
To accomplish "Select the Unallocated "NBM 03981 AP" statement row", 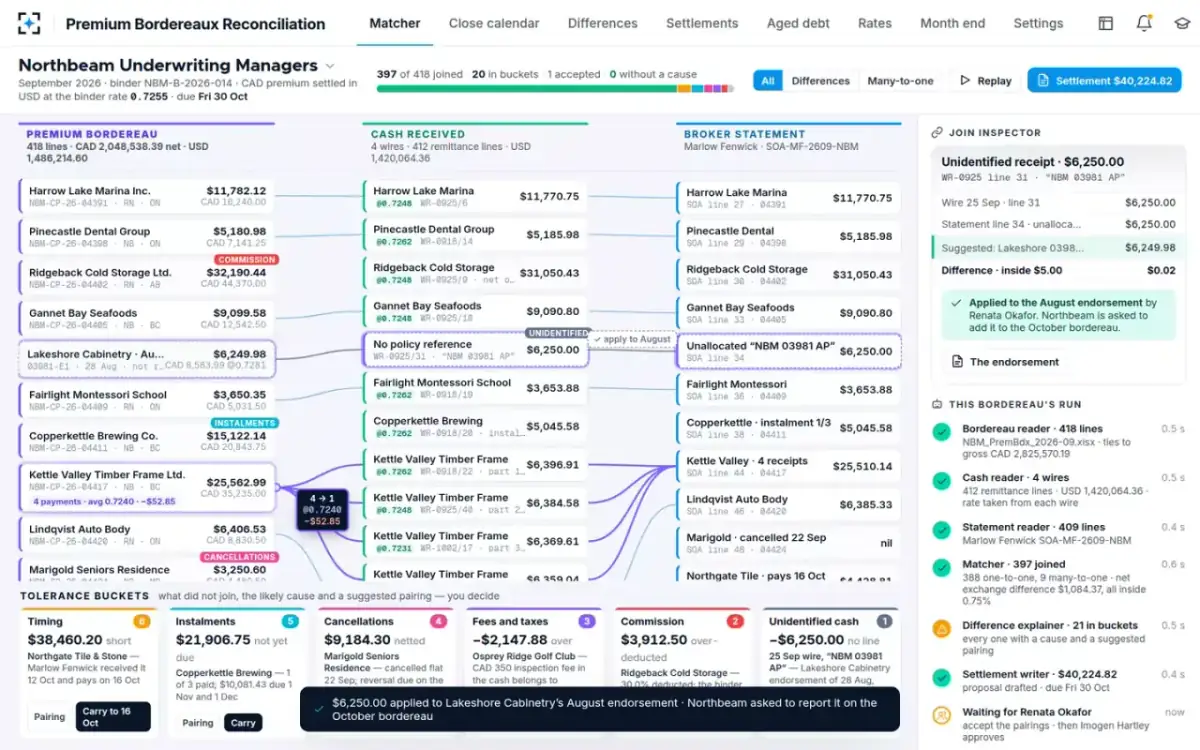I will tap(789, 351).
